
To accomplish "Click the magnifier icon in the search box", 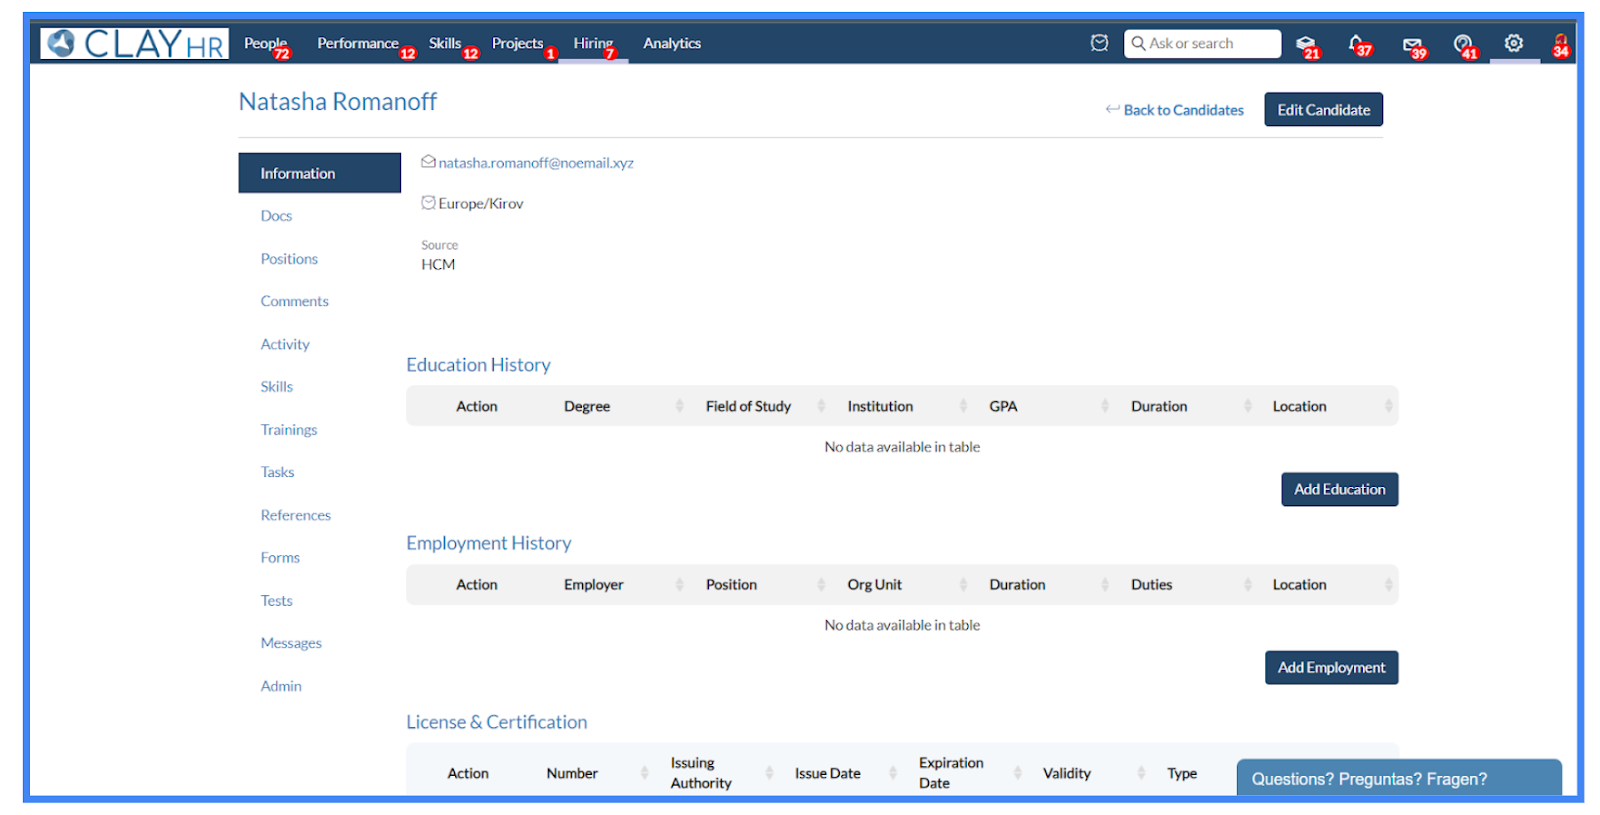I will [1138, 43].
